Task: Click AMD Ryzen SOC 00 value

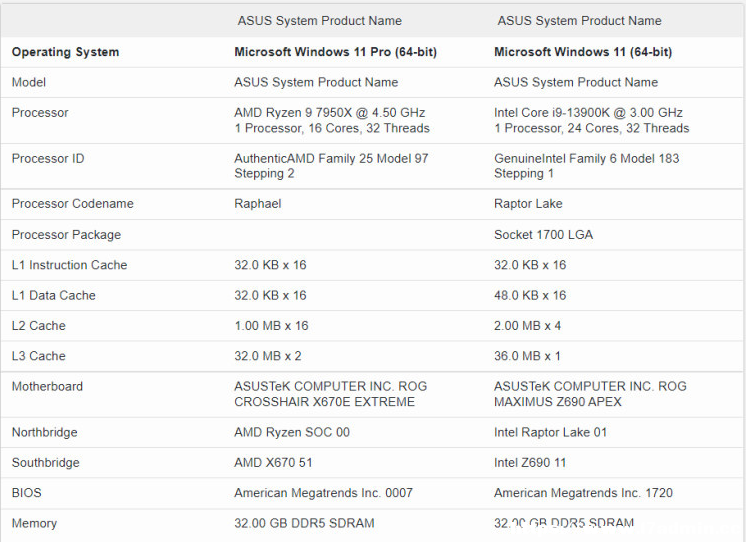Action: pos(292,432)
